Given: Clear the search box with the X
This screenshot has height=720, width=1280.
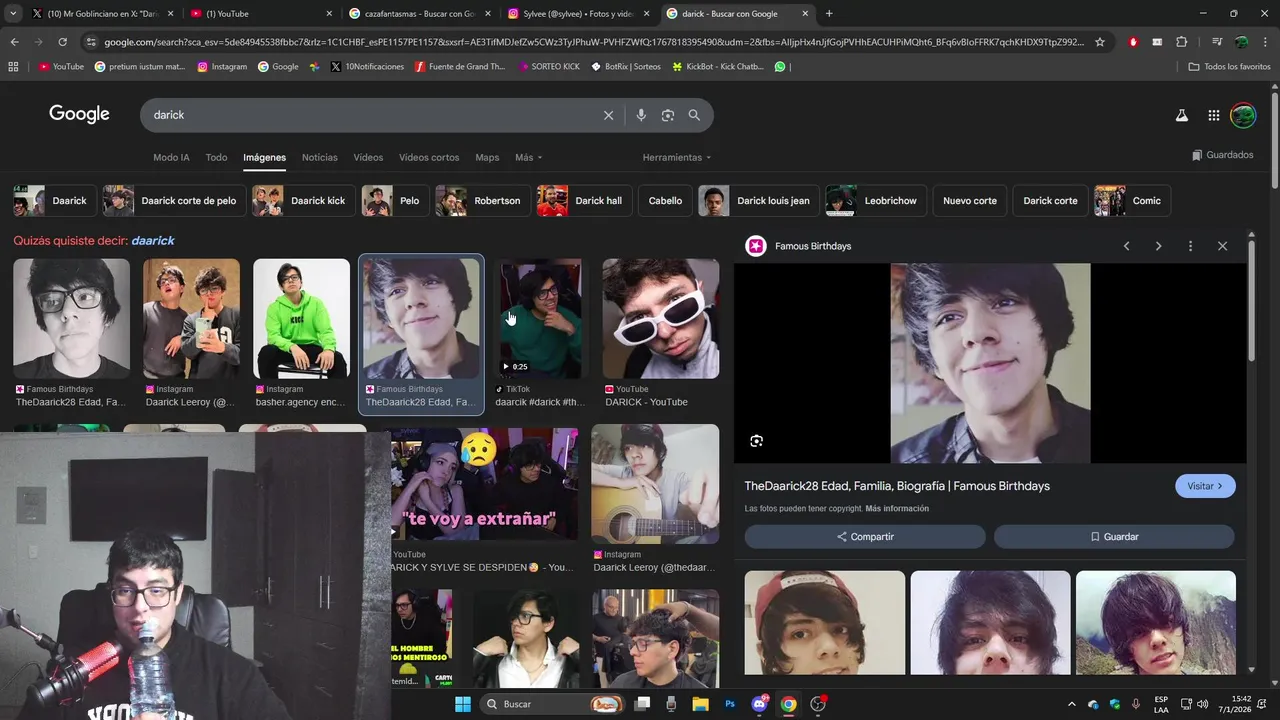Looking at the screenshot, I should [608, 115].
